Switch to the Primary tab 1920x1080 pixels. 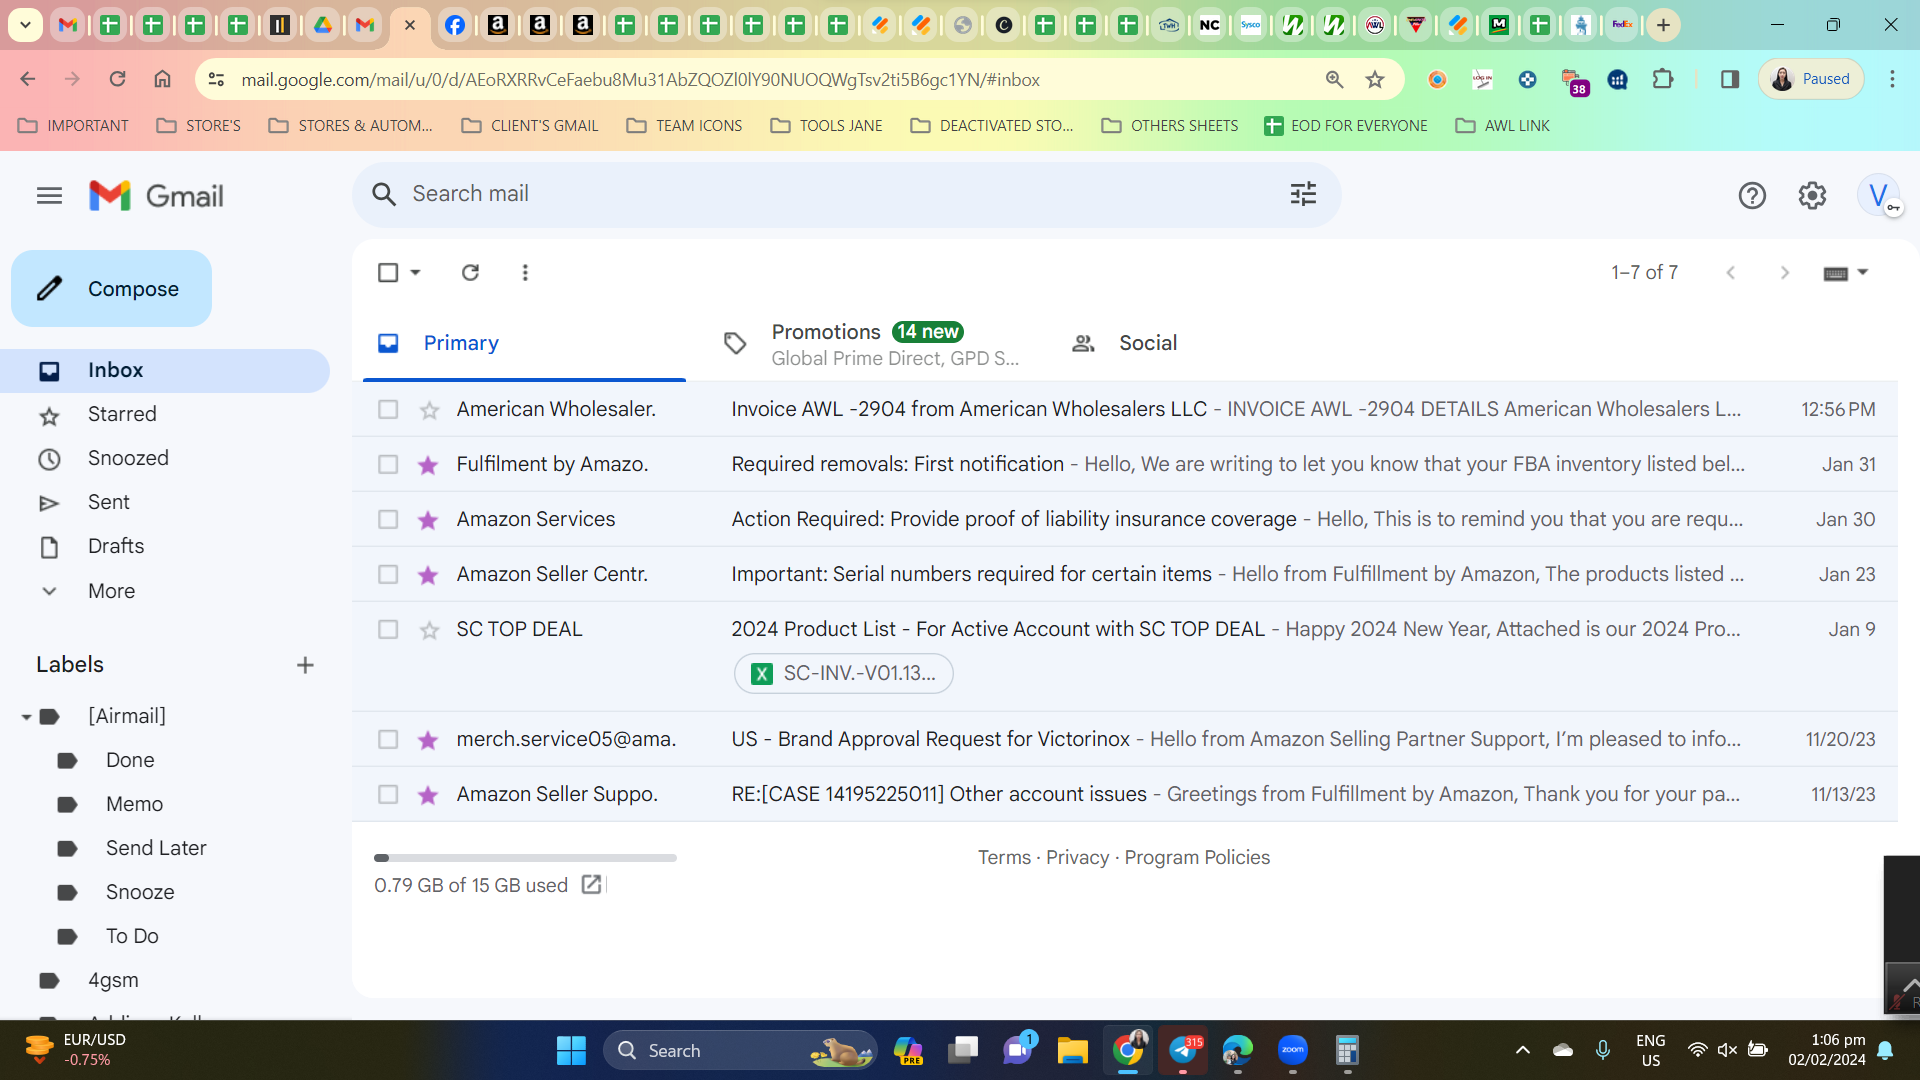point(524,343)
